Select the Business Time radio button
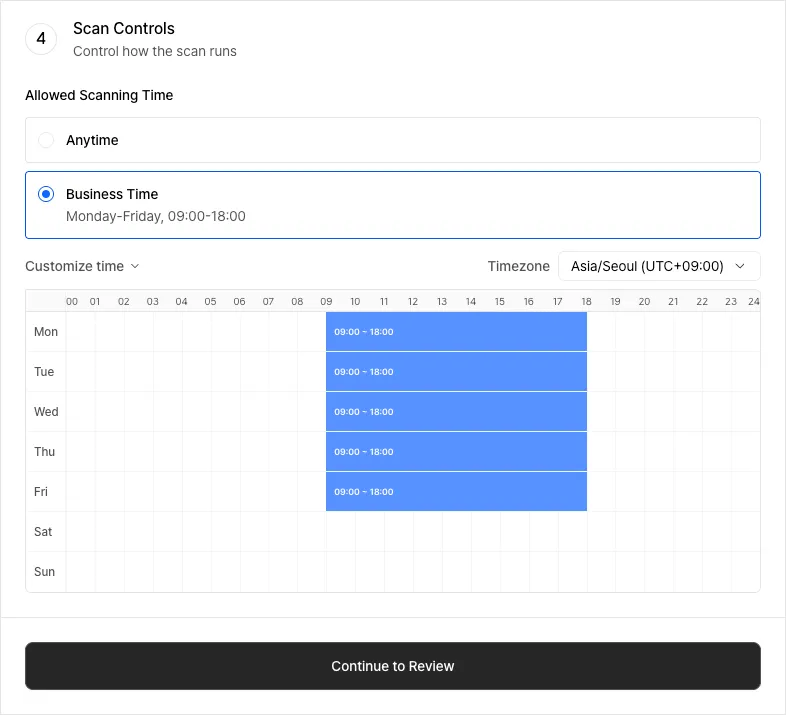 click(x=46, y=195)
